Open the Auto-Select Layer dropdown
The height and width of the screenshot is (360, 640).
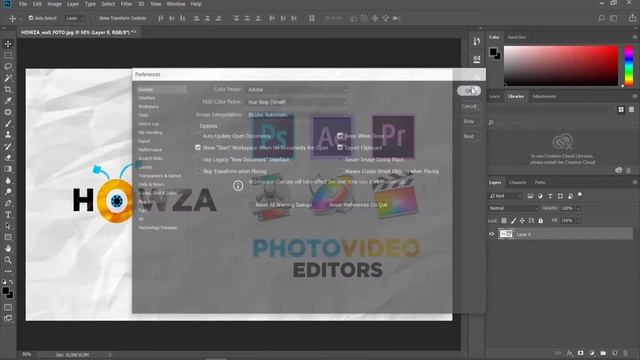[74, 18]
